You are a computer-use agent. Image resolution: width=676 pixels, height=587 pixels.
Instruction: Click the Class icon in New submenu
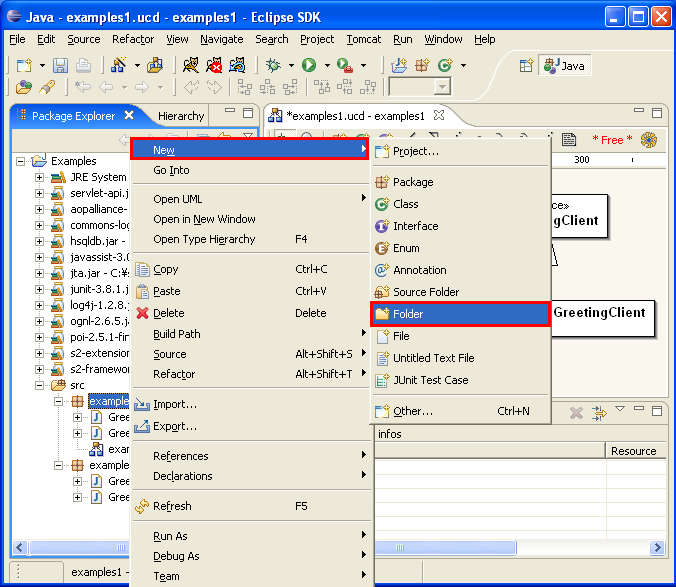(382, 204)
